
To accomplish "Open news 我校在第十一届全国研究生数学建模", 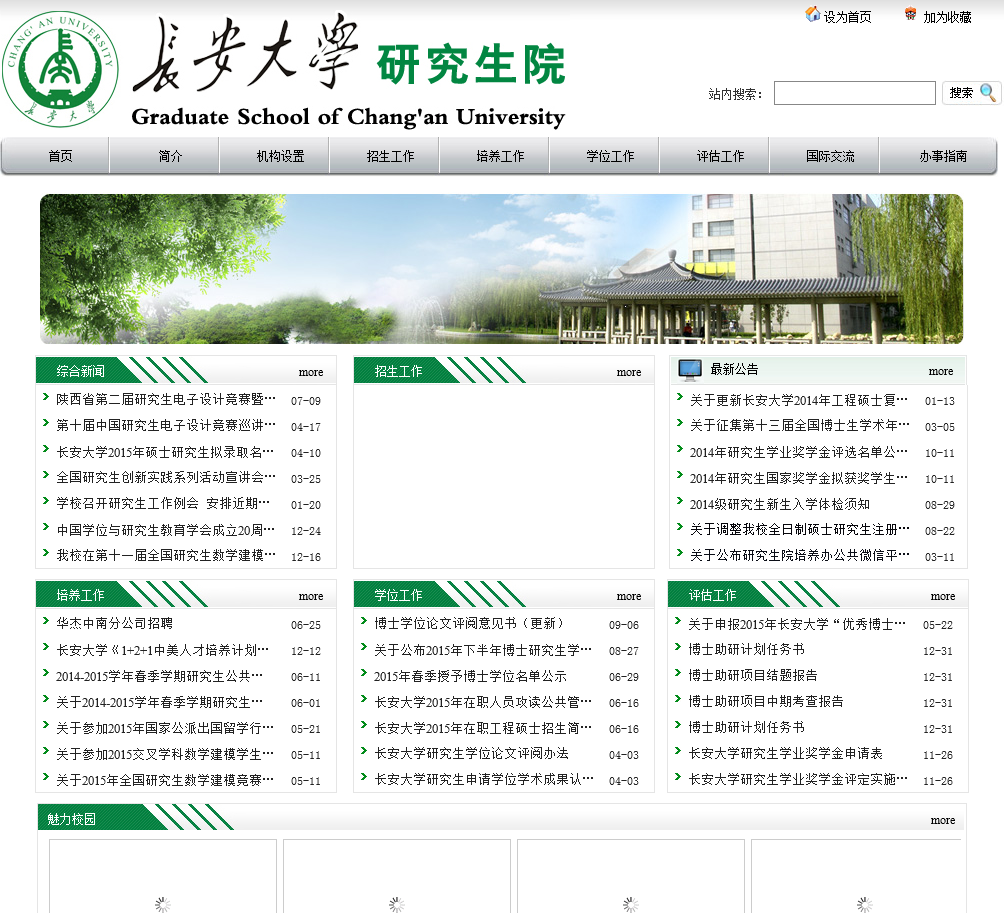I will (166, 556).
